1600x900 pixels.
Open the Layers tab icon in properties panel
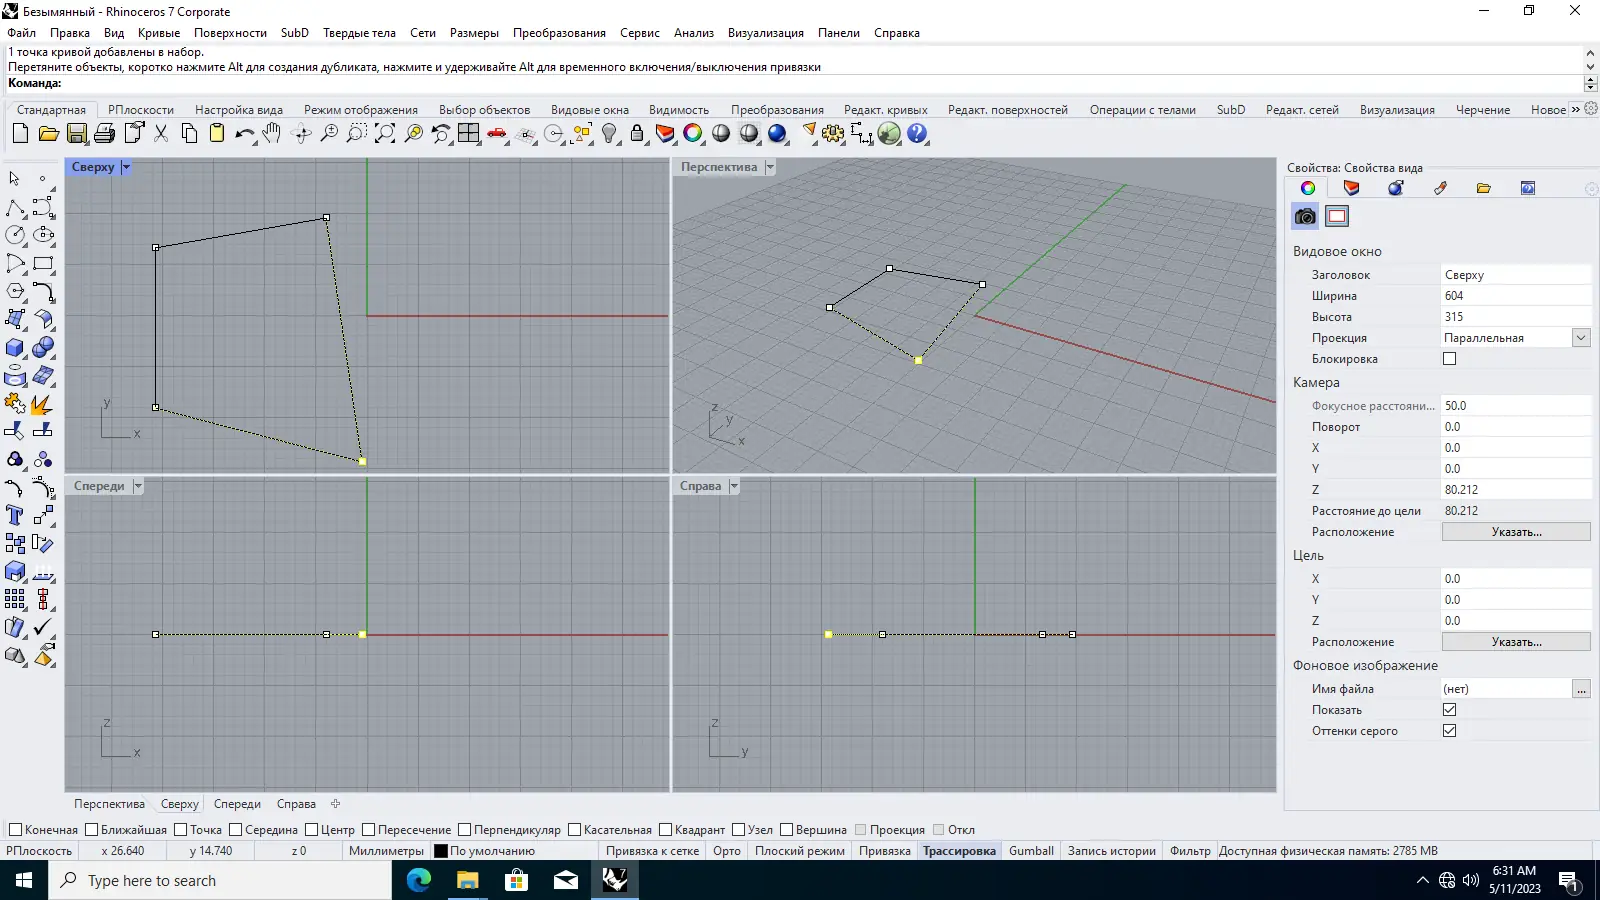pos(1351,188)
